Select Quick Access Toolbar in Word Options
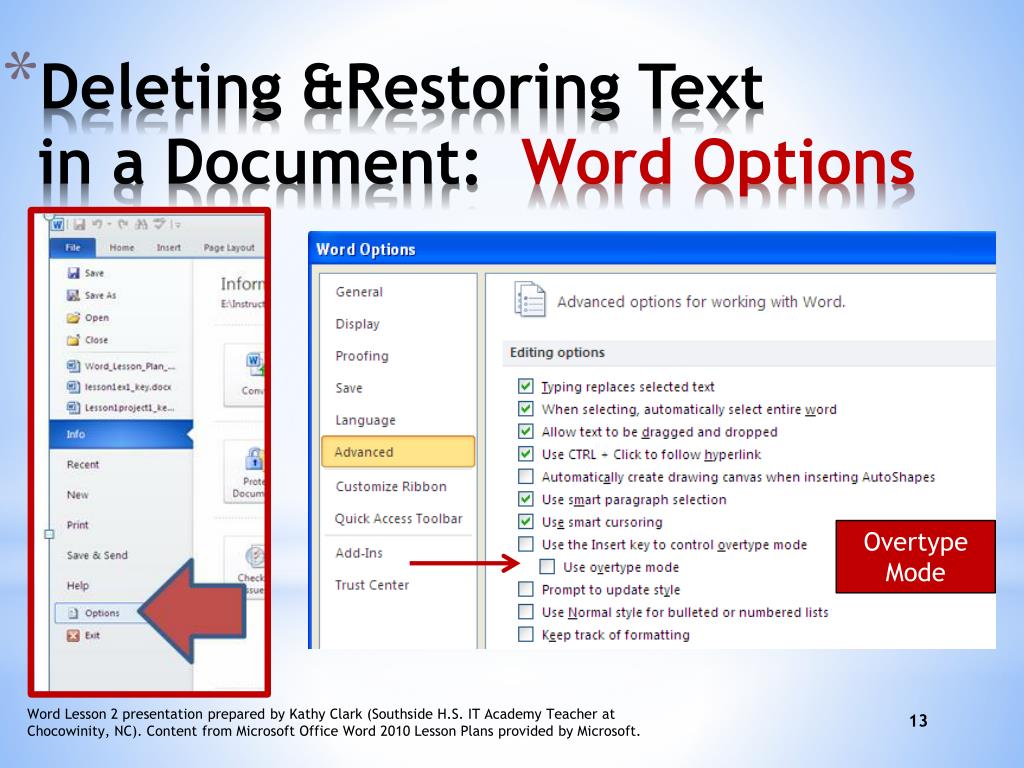 (x=398, y=519)
